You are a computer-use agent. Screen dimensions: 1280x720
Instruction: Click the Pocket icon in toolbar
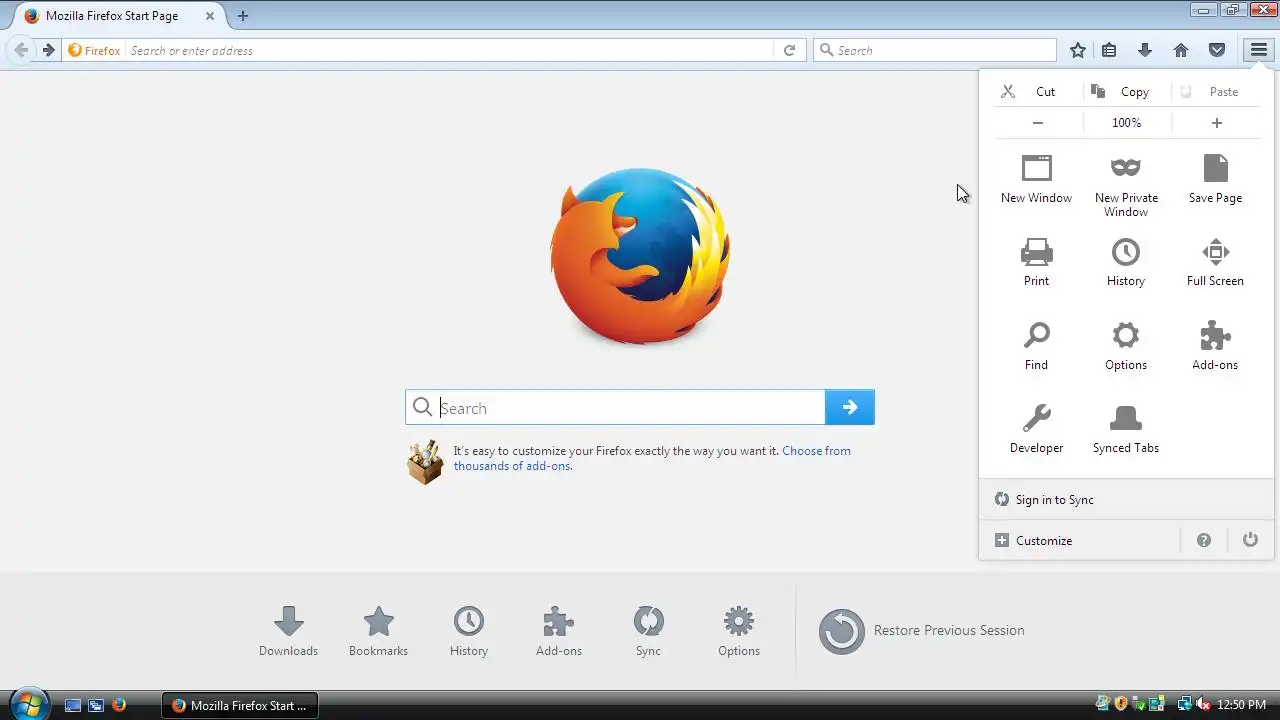click(x=1217, y=50)
